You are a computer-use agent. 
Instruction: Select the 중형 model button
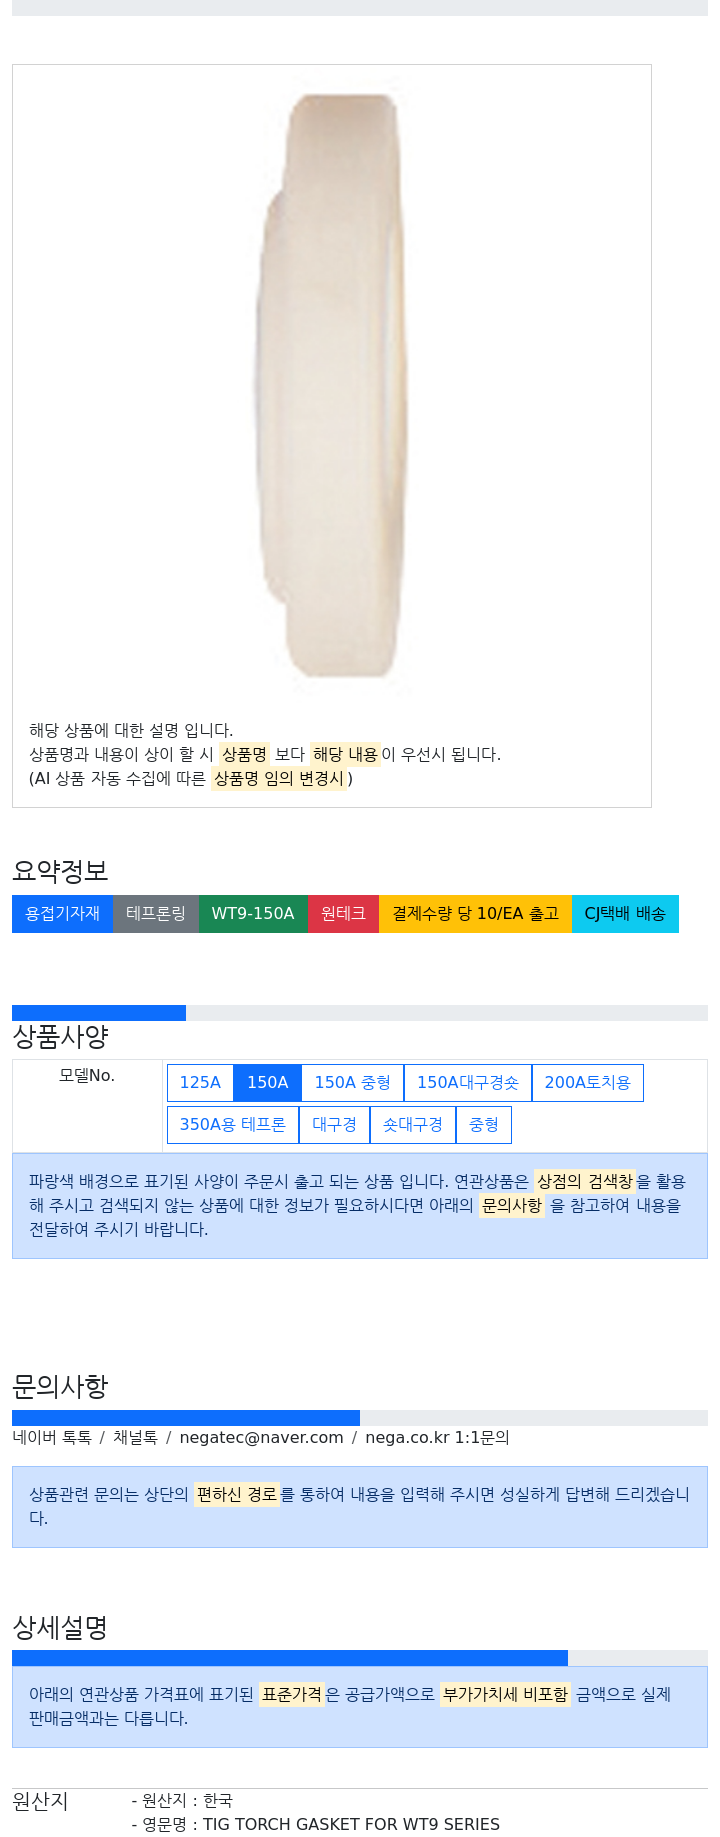(484, 1125)
